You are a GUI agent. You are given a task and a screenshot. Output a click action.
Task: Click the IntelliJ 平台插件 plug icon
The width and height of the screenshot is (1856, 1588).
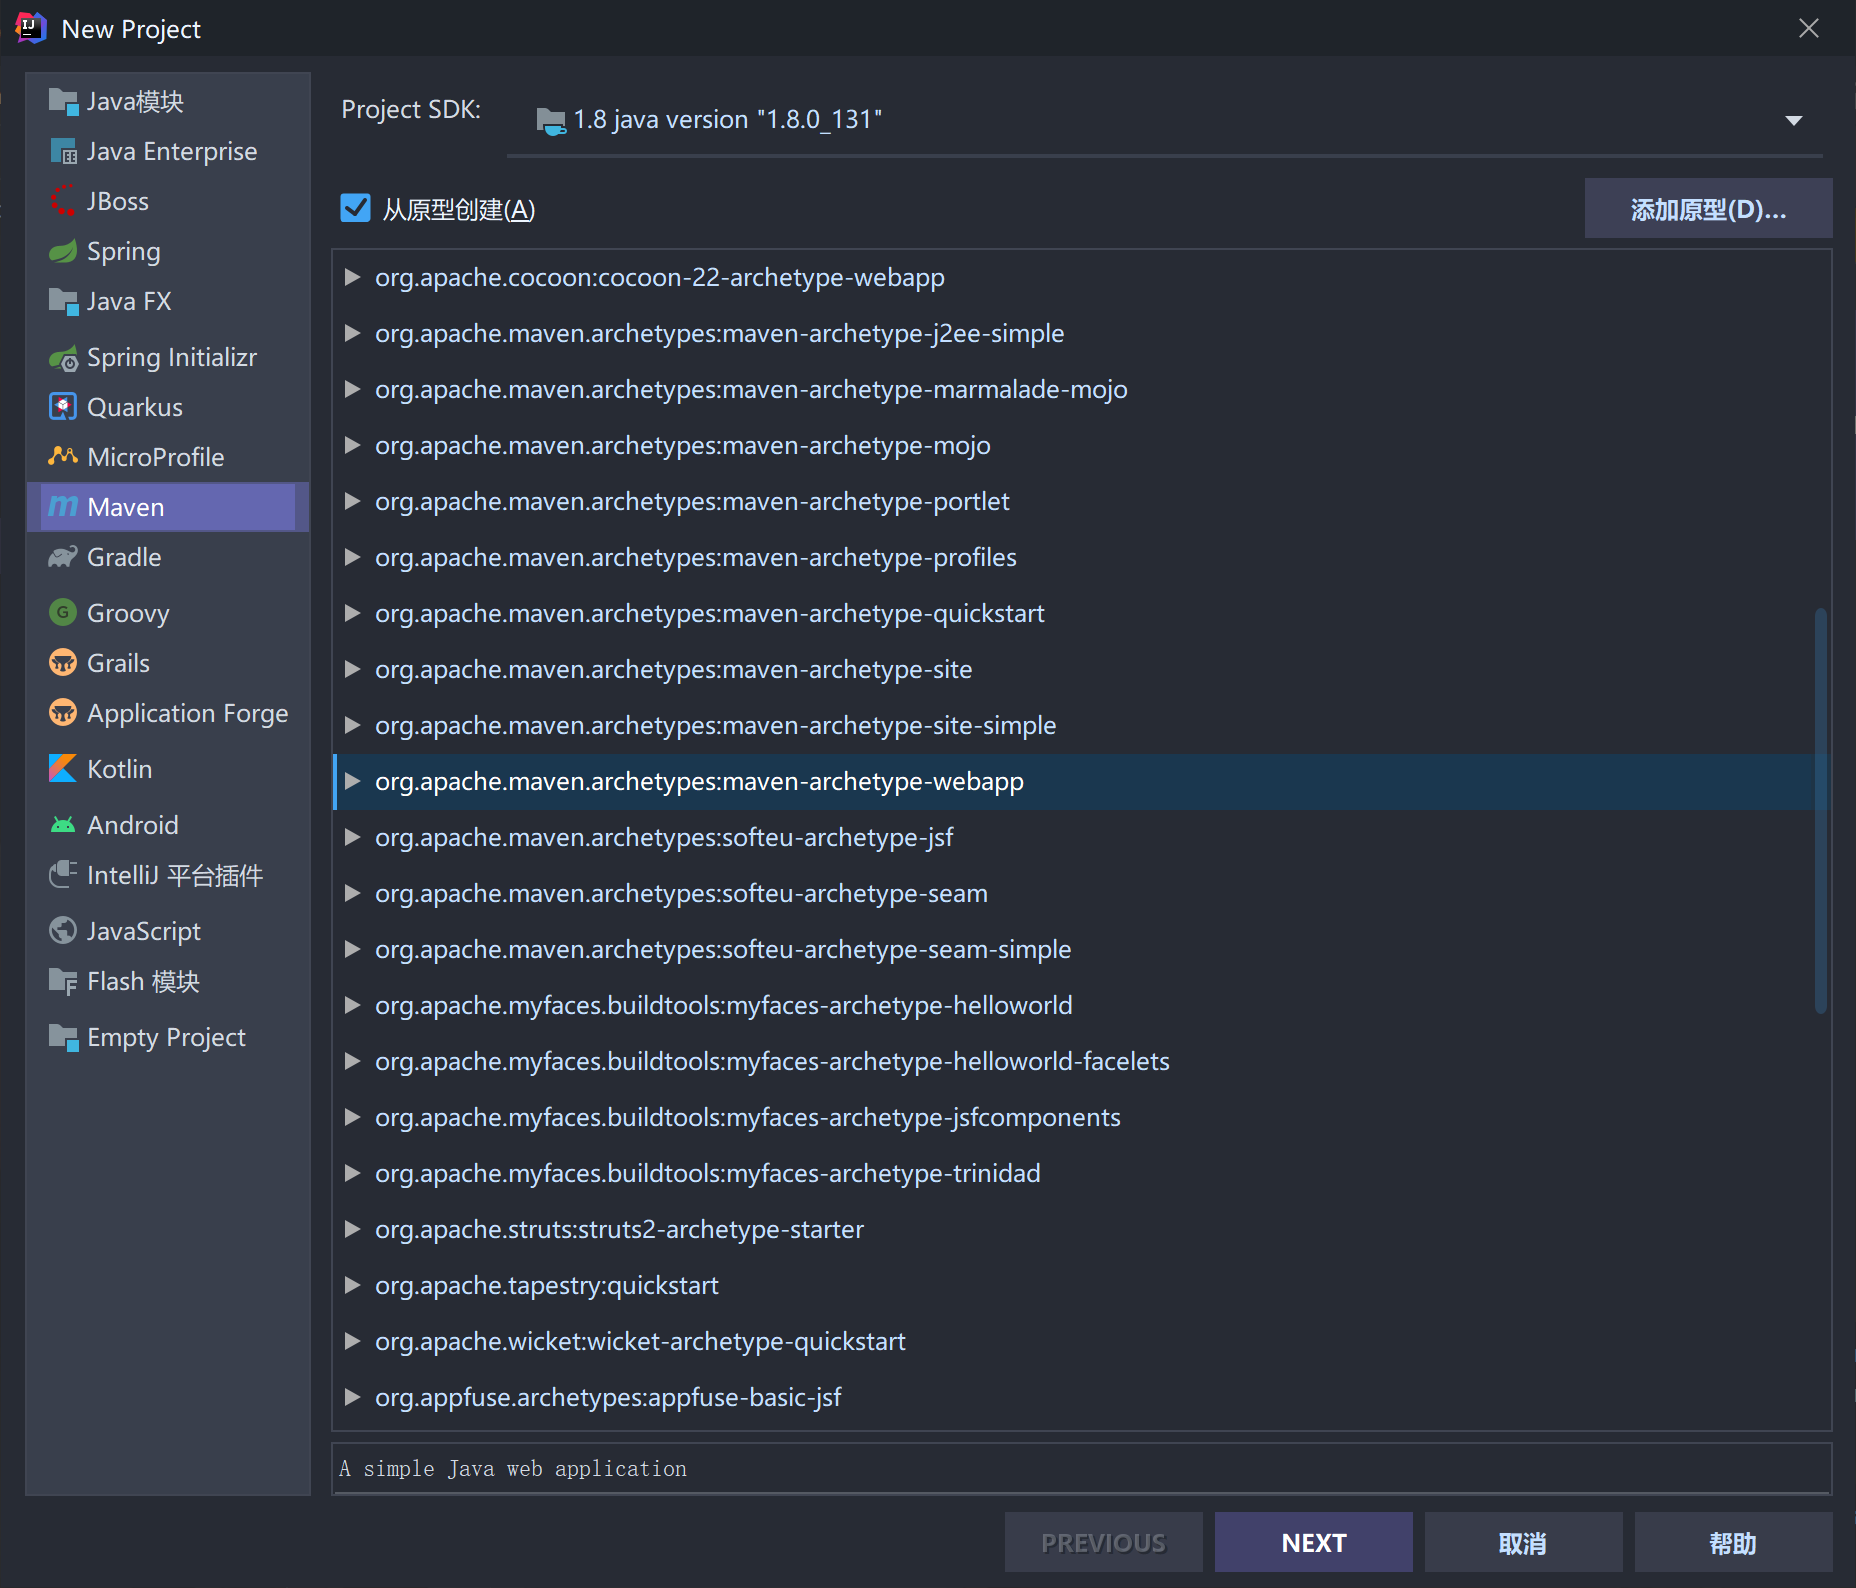[x=63, y=875]
